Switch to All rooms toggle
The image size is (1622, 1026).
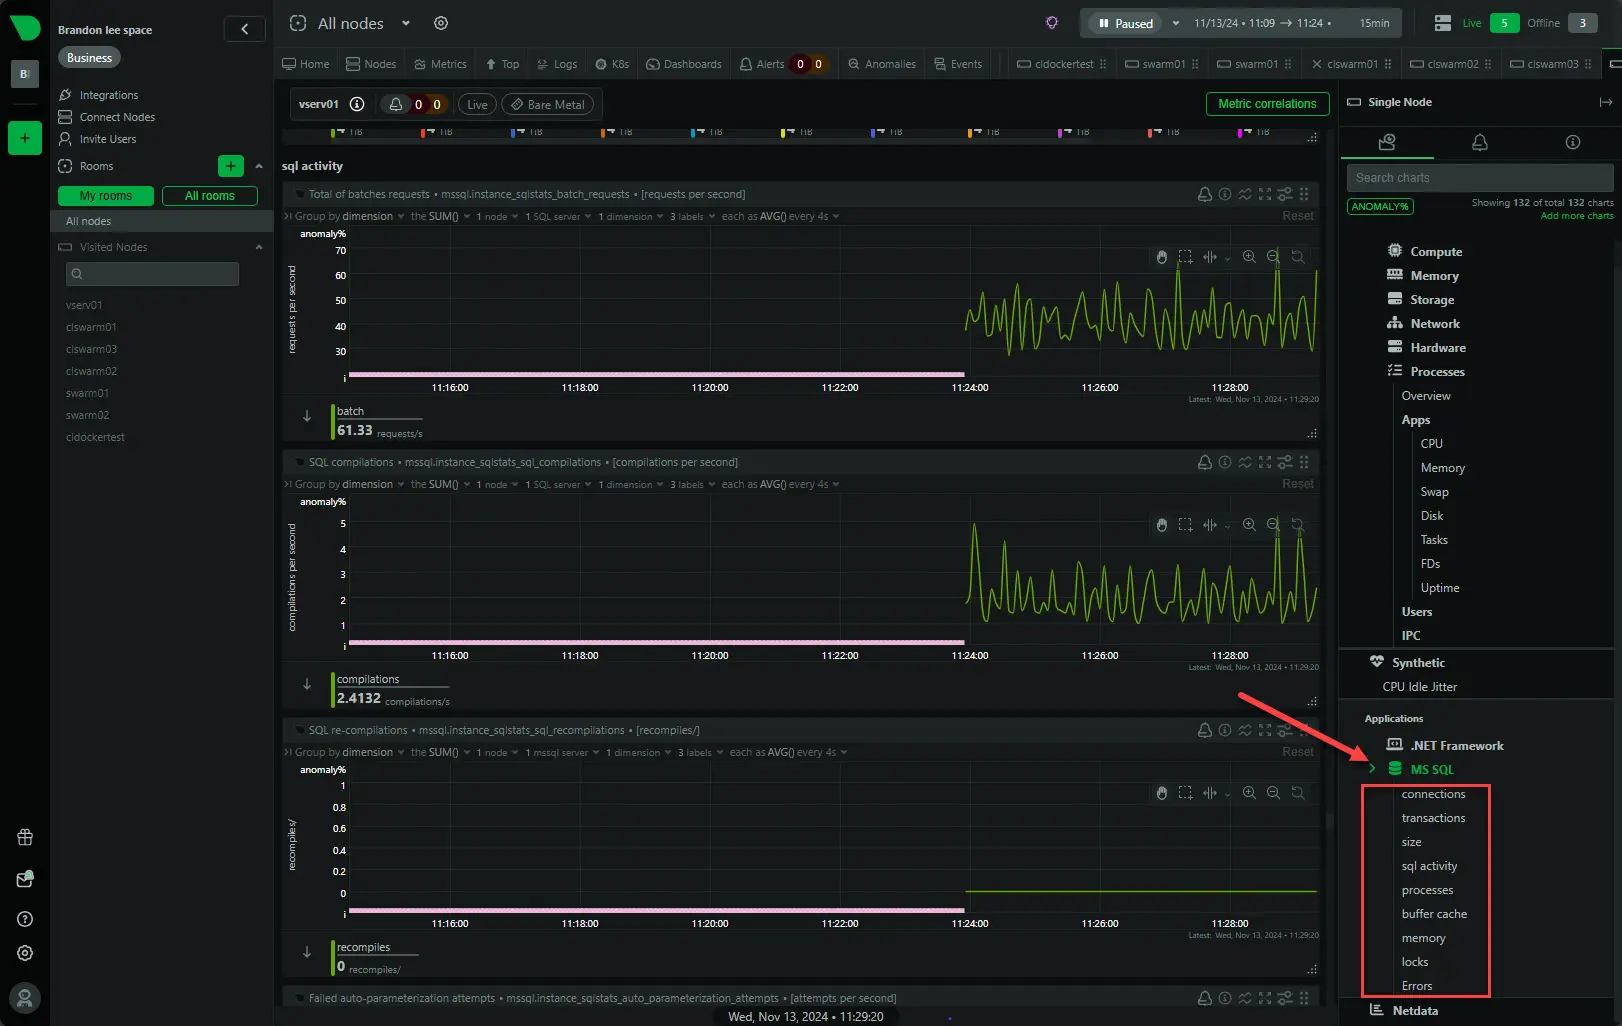click(209, 196)
